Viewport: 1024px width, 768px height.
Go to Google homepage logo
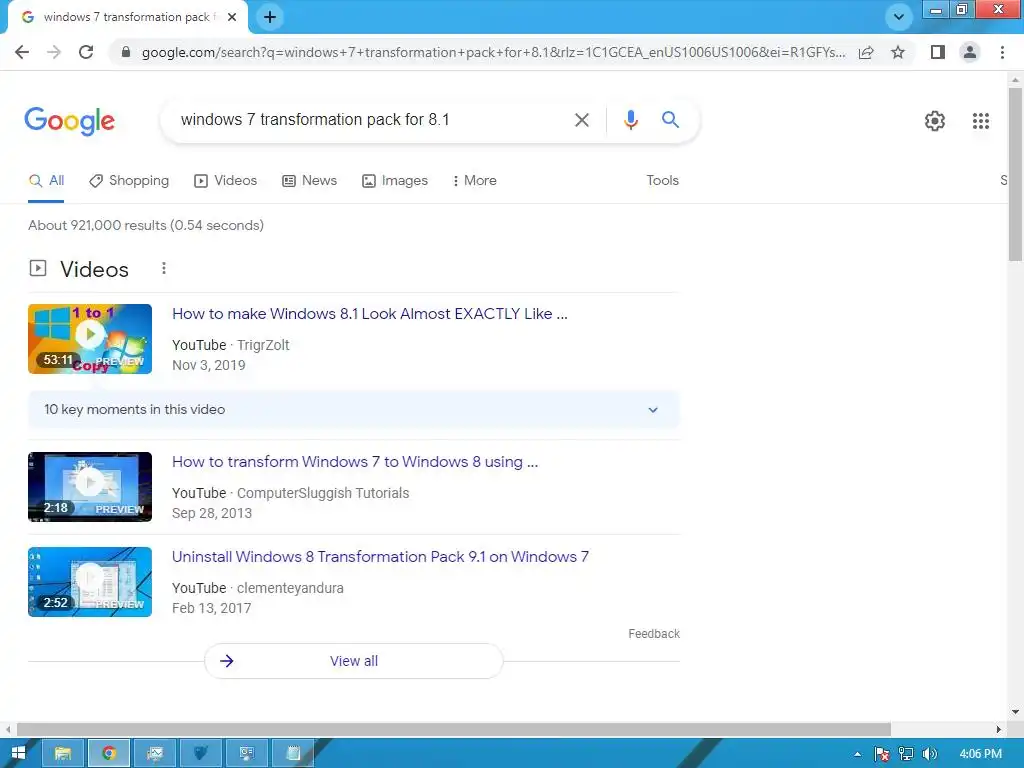[x=70, y=121]
